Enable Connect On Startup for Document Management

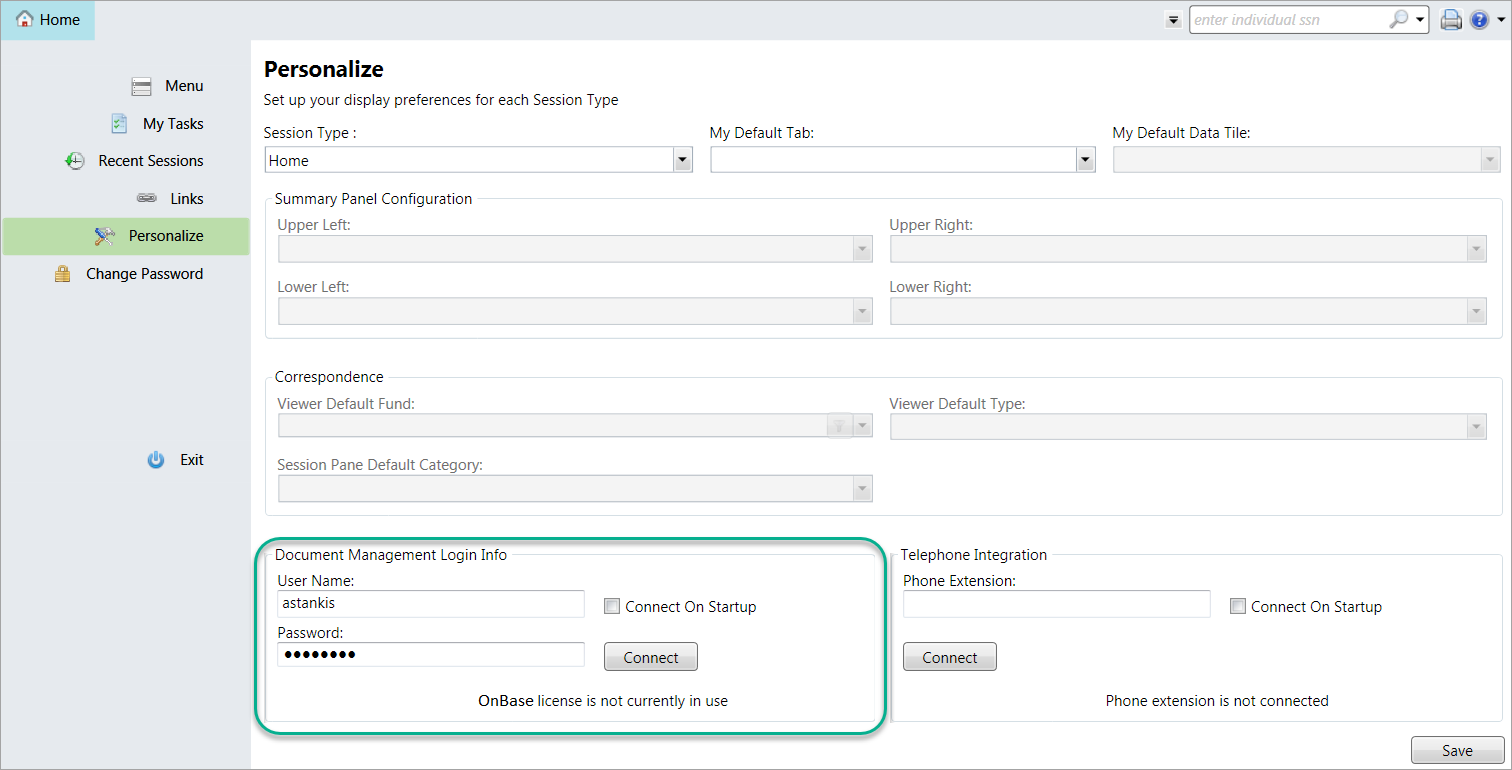point(612,606)
